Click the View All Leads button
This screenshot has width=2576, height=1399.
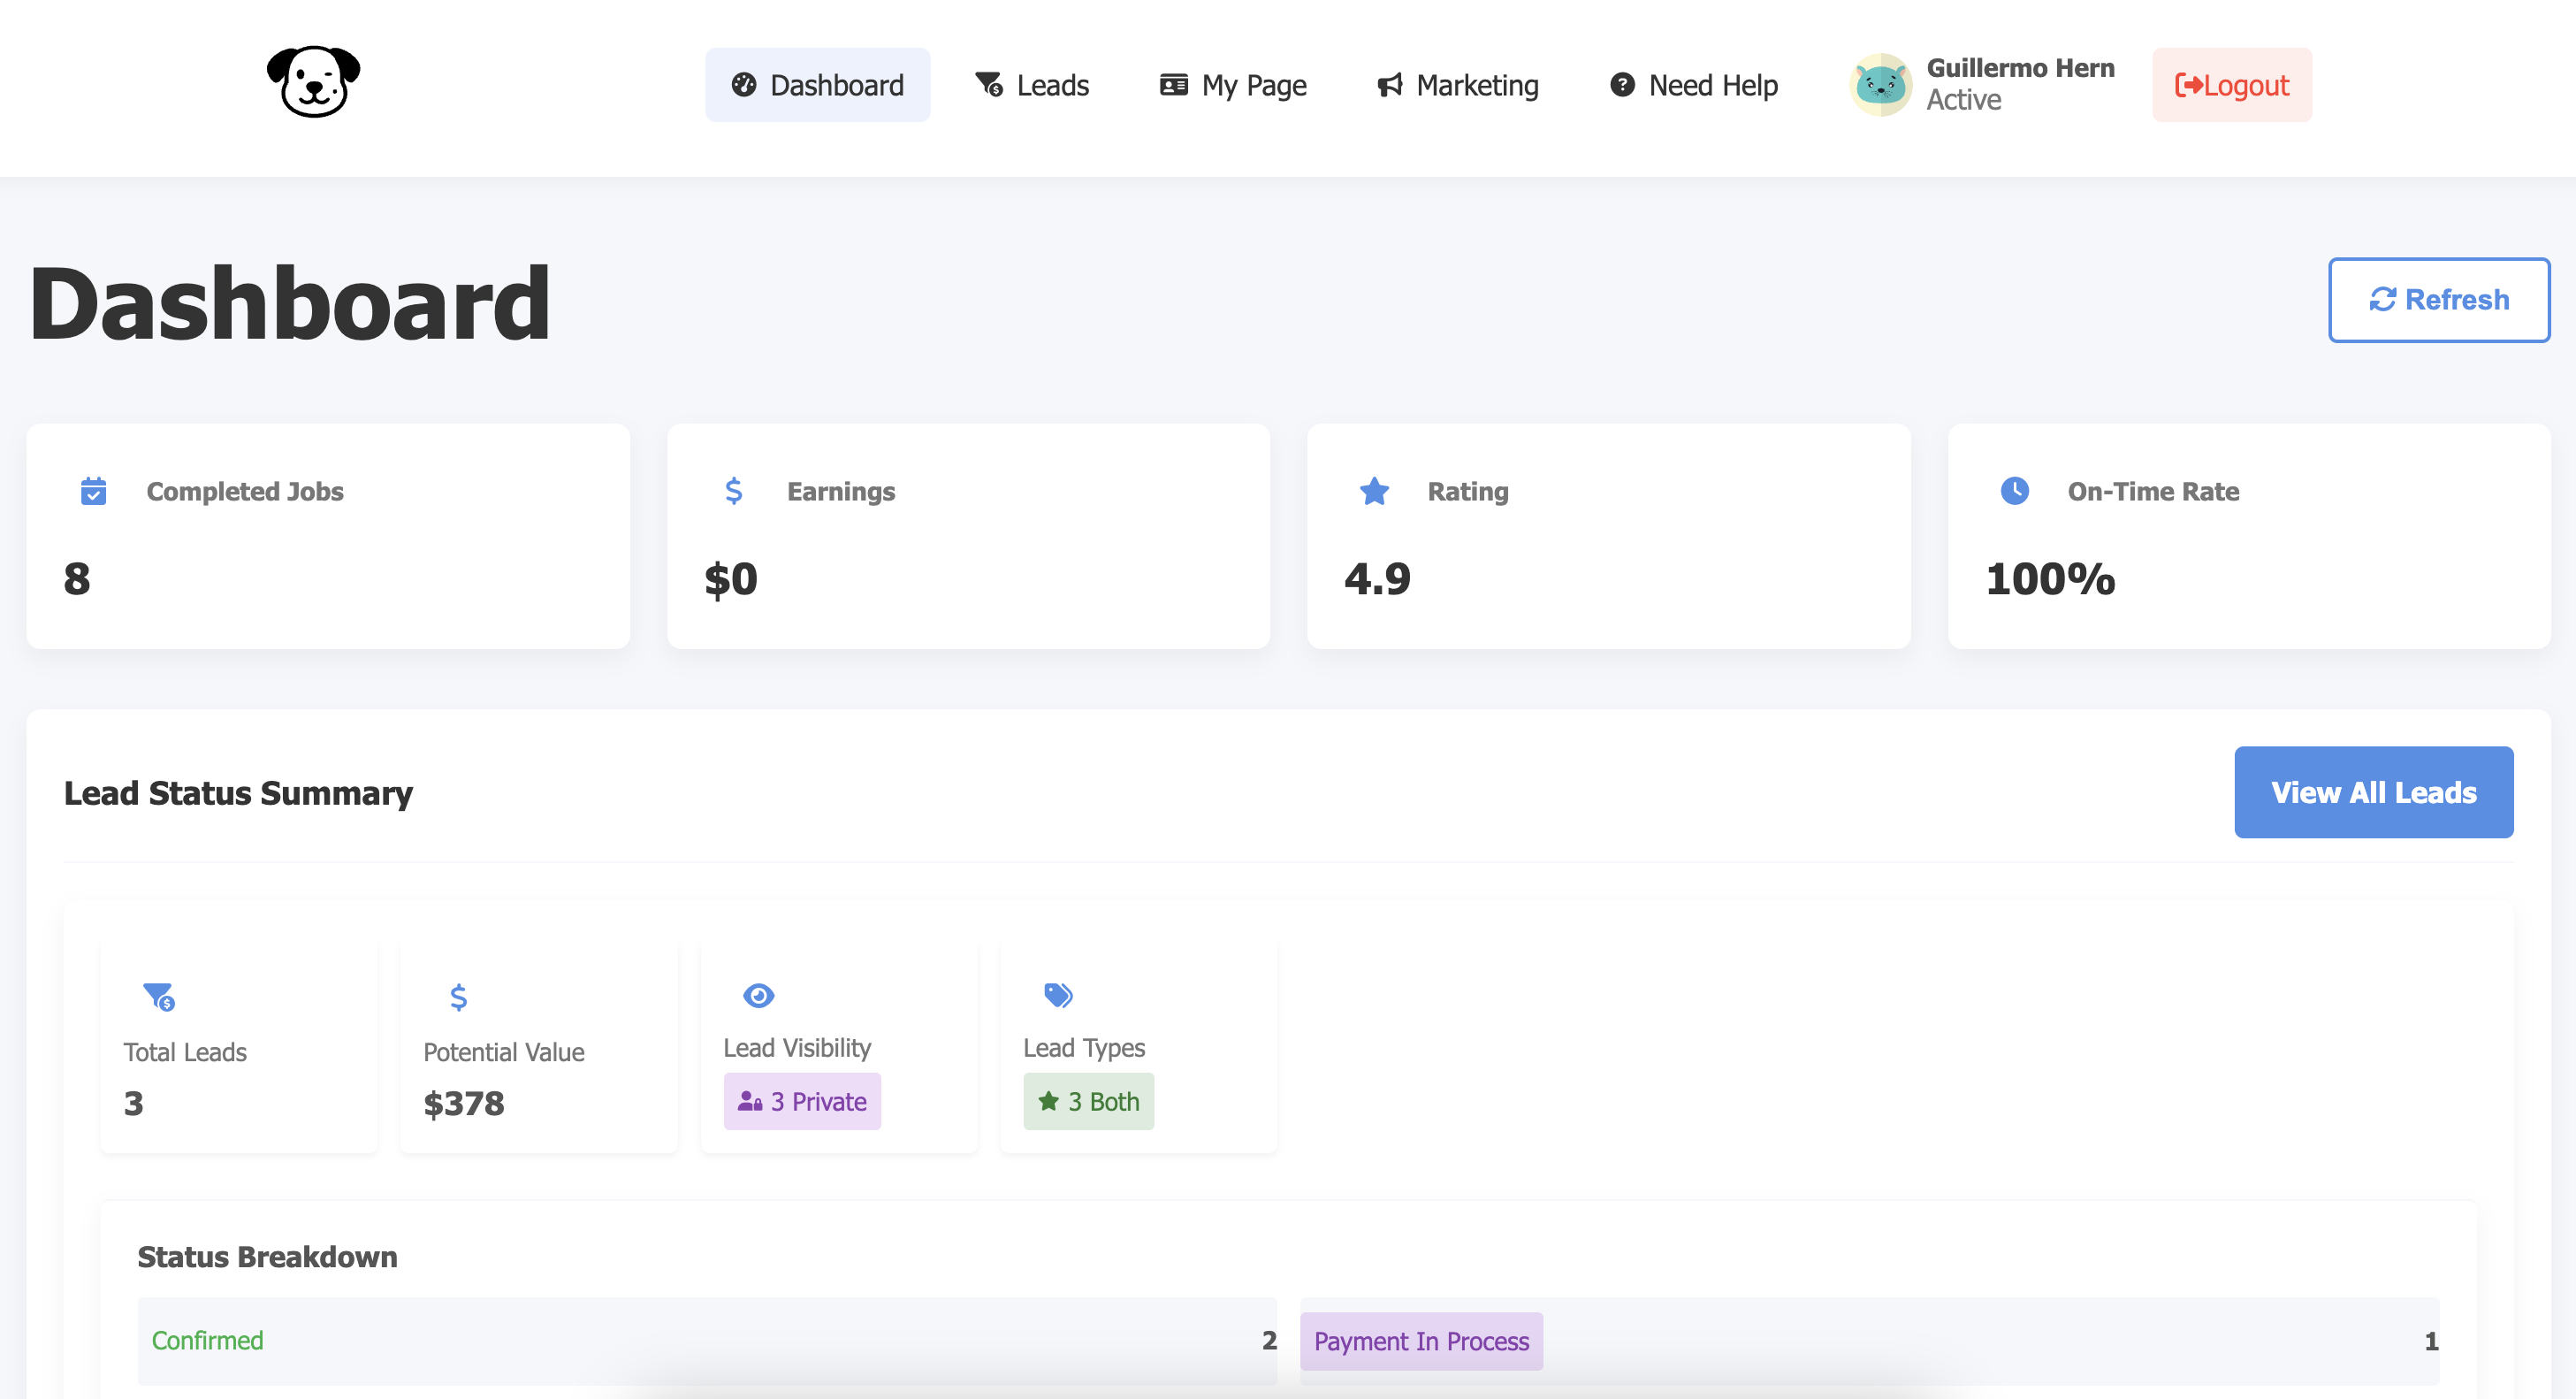(x=2373, y=792)
